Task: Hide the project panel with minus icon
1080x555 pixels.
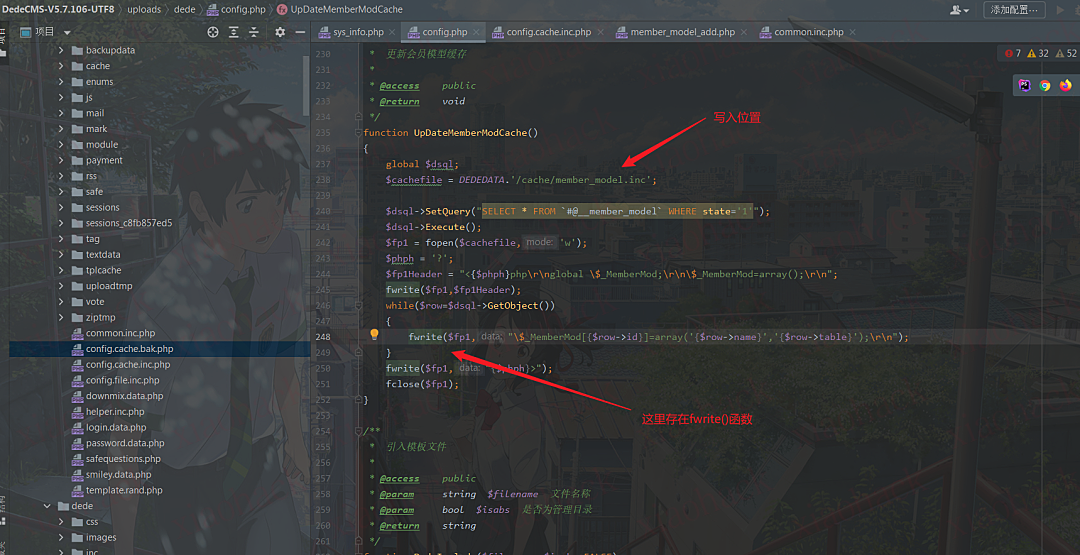Action: (x=300, y=32)
